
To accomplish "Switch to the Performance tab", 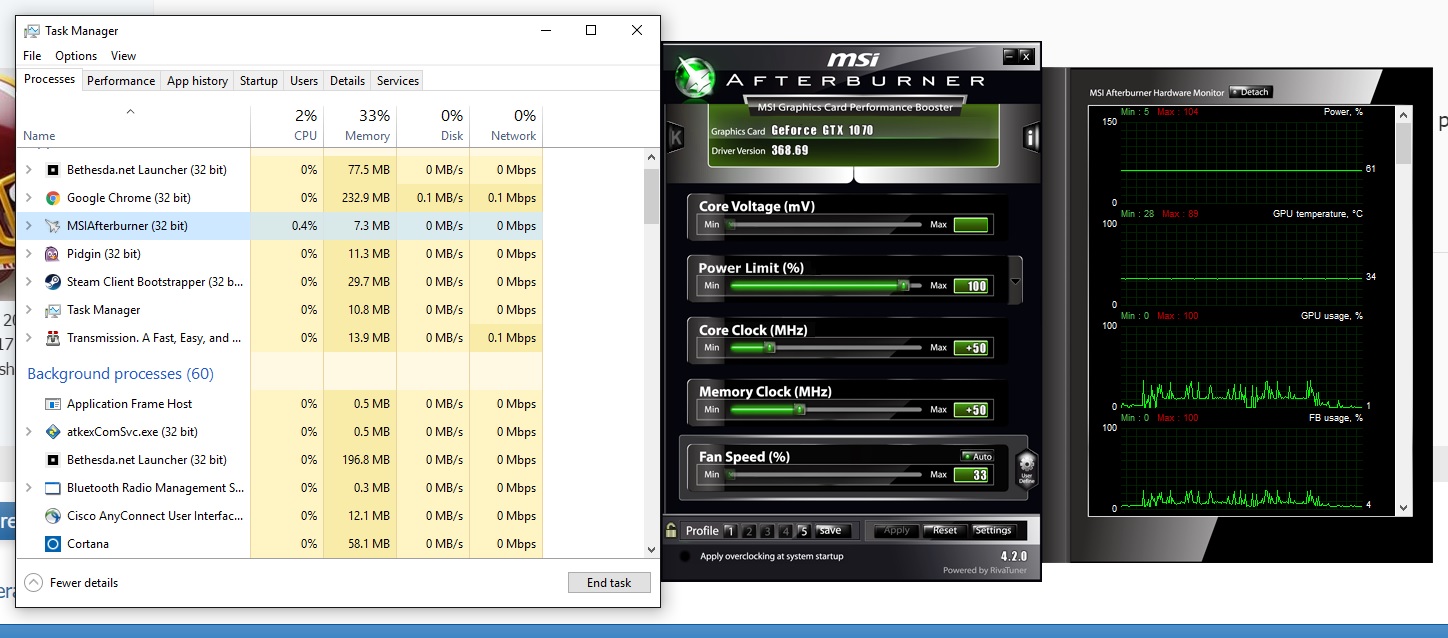I will coord(121,81).
